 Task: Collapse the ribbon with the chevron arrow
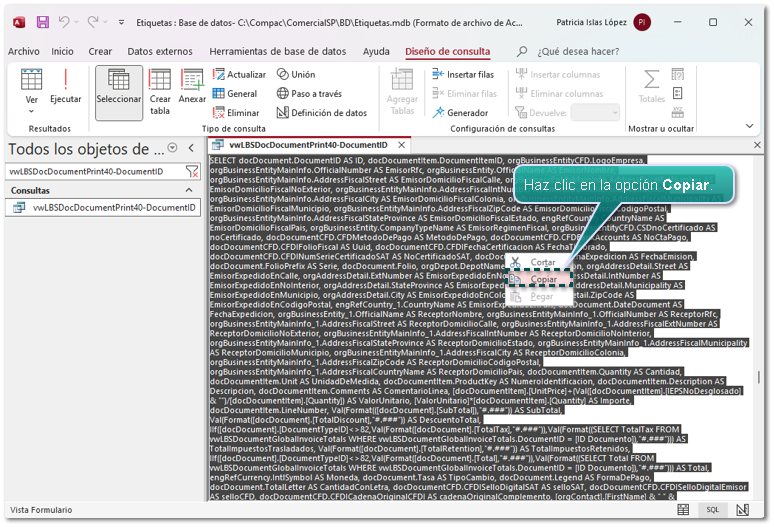tap(751, 127)
